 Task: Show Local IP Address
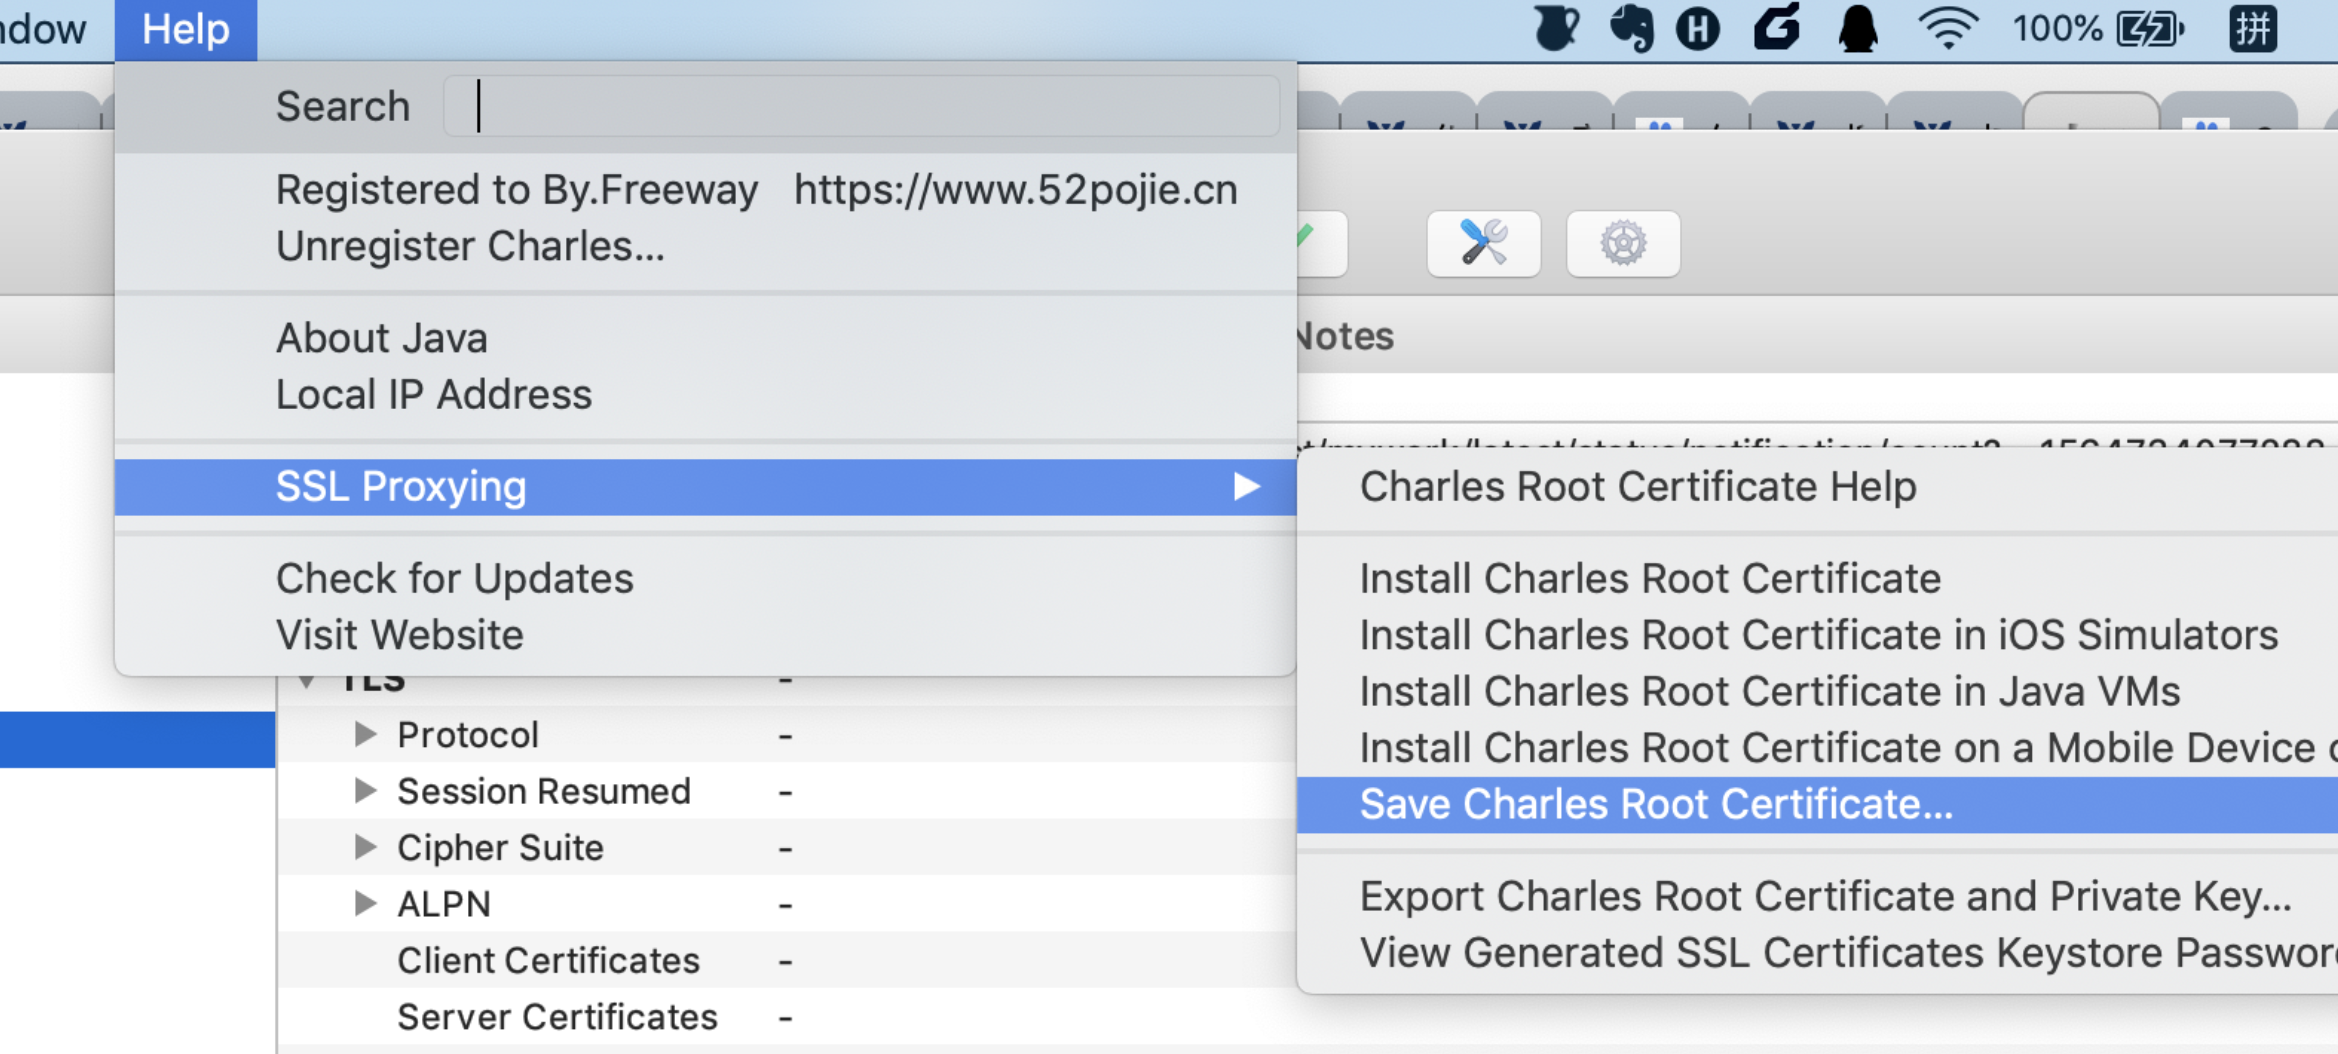pyautogui.click(x=706, y=394)
